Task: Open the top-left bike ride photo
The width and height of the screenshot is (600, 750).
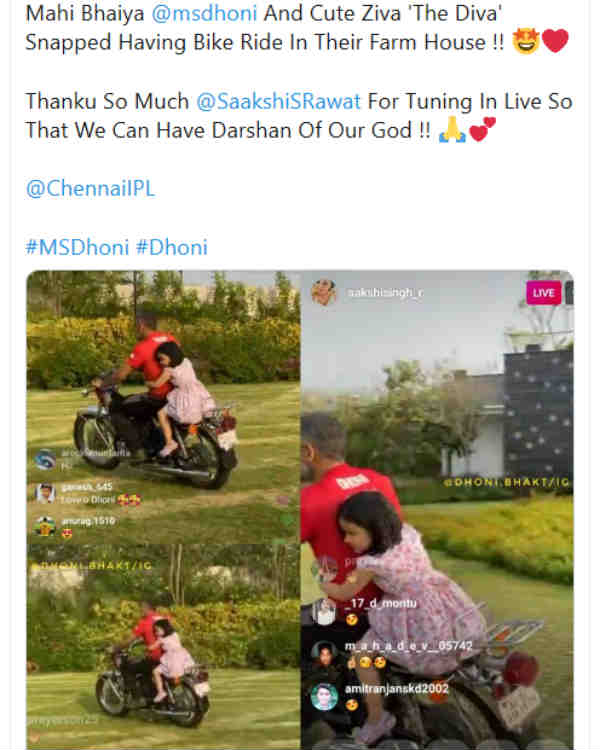Action: (163, 407)
